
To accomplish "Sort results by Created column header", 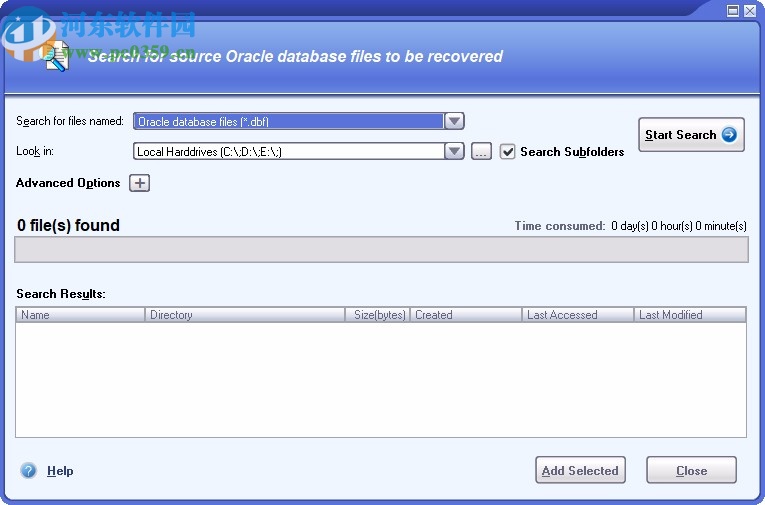I will click(x=466, y=315).
